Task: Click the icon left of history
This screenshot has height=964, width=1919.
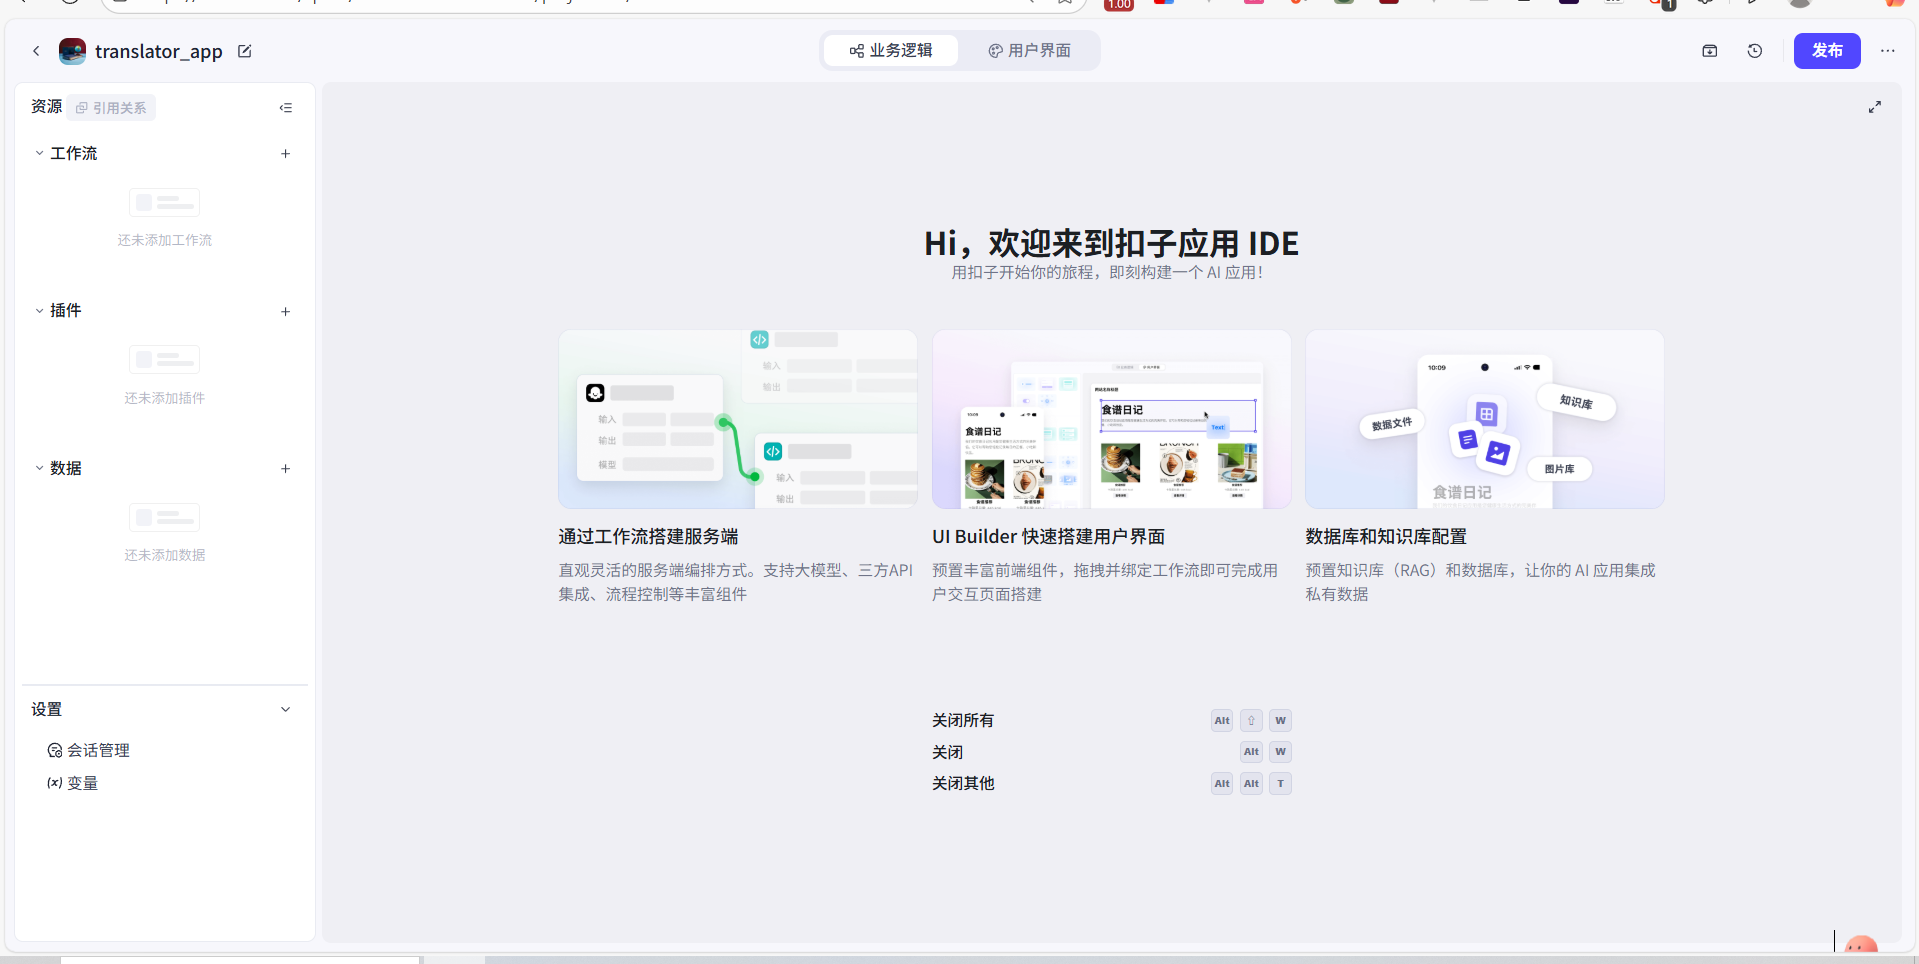Action: pos(1710,51)
